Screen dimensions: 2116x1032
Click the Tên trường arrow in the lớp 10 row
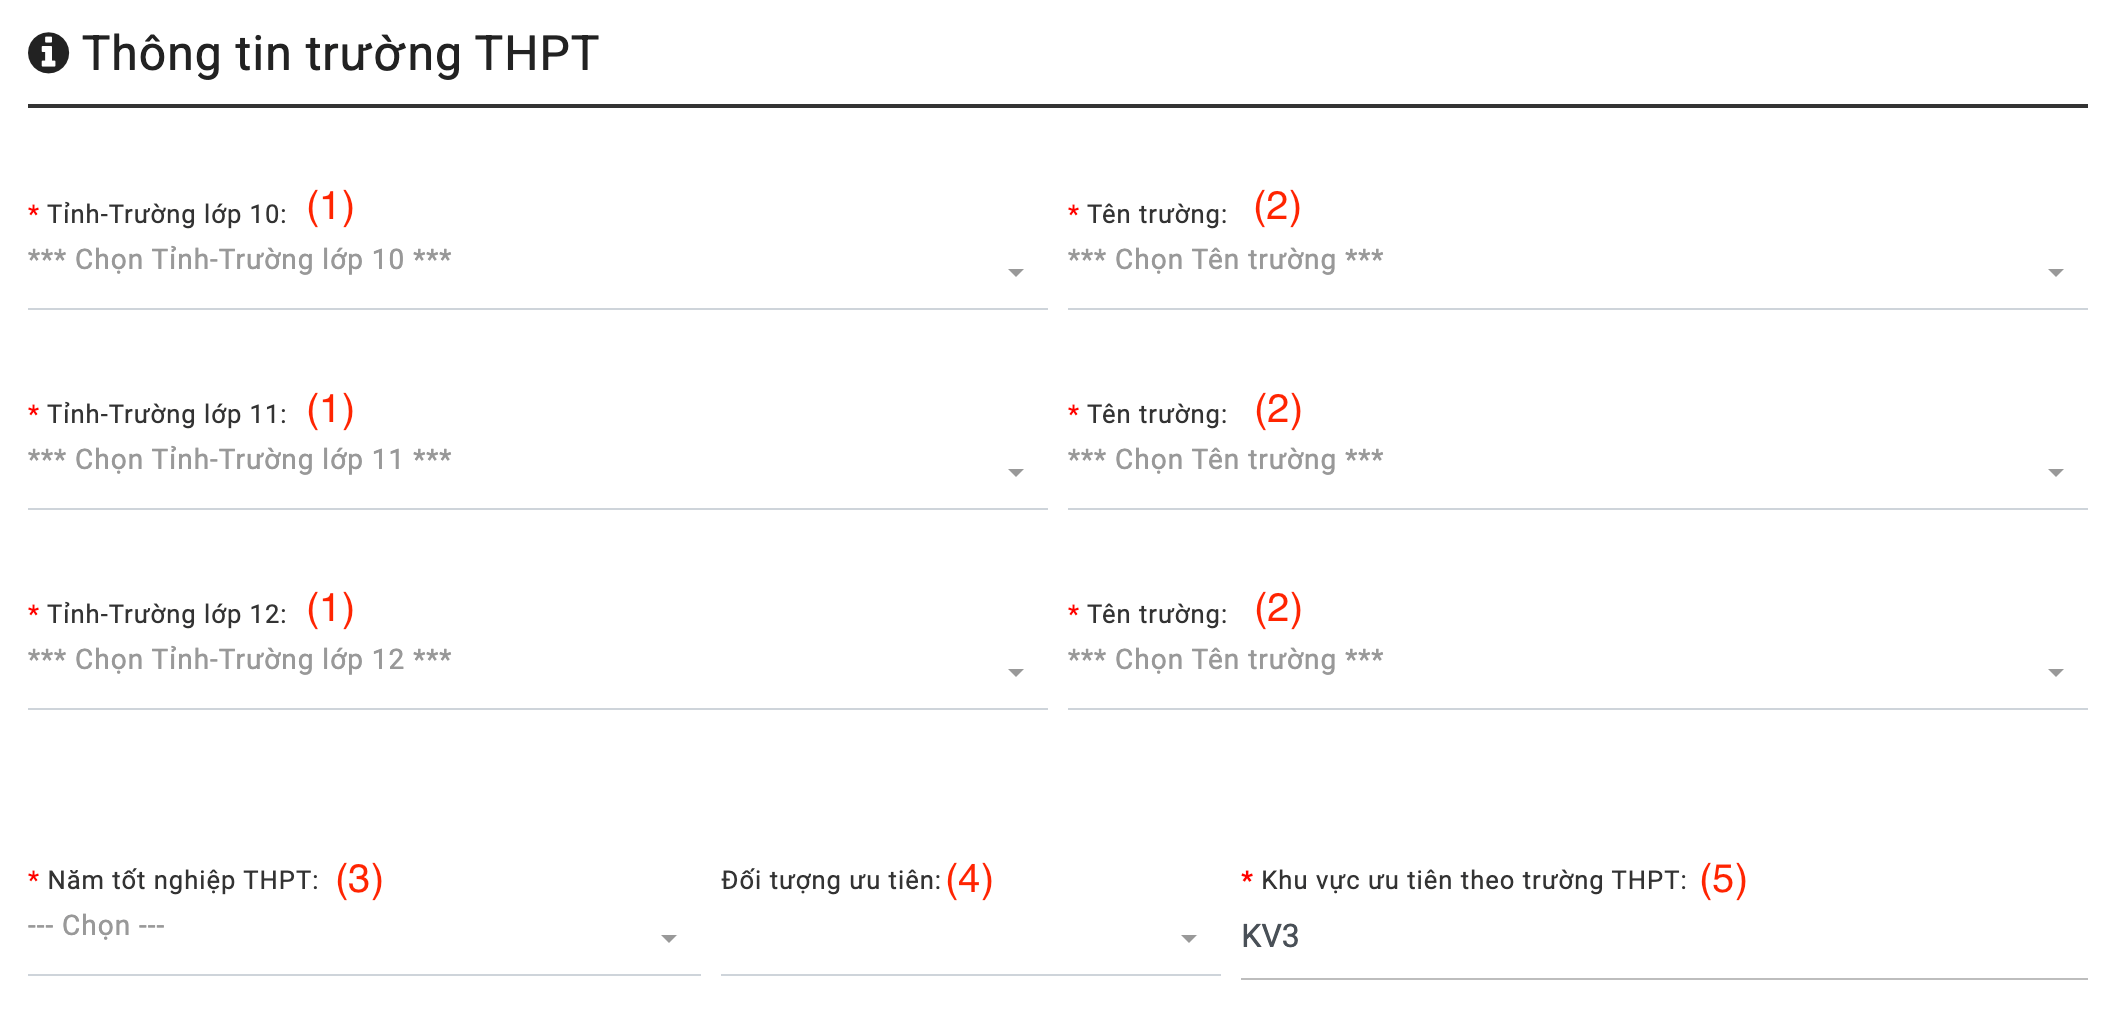coord(2056,273)
